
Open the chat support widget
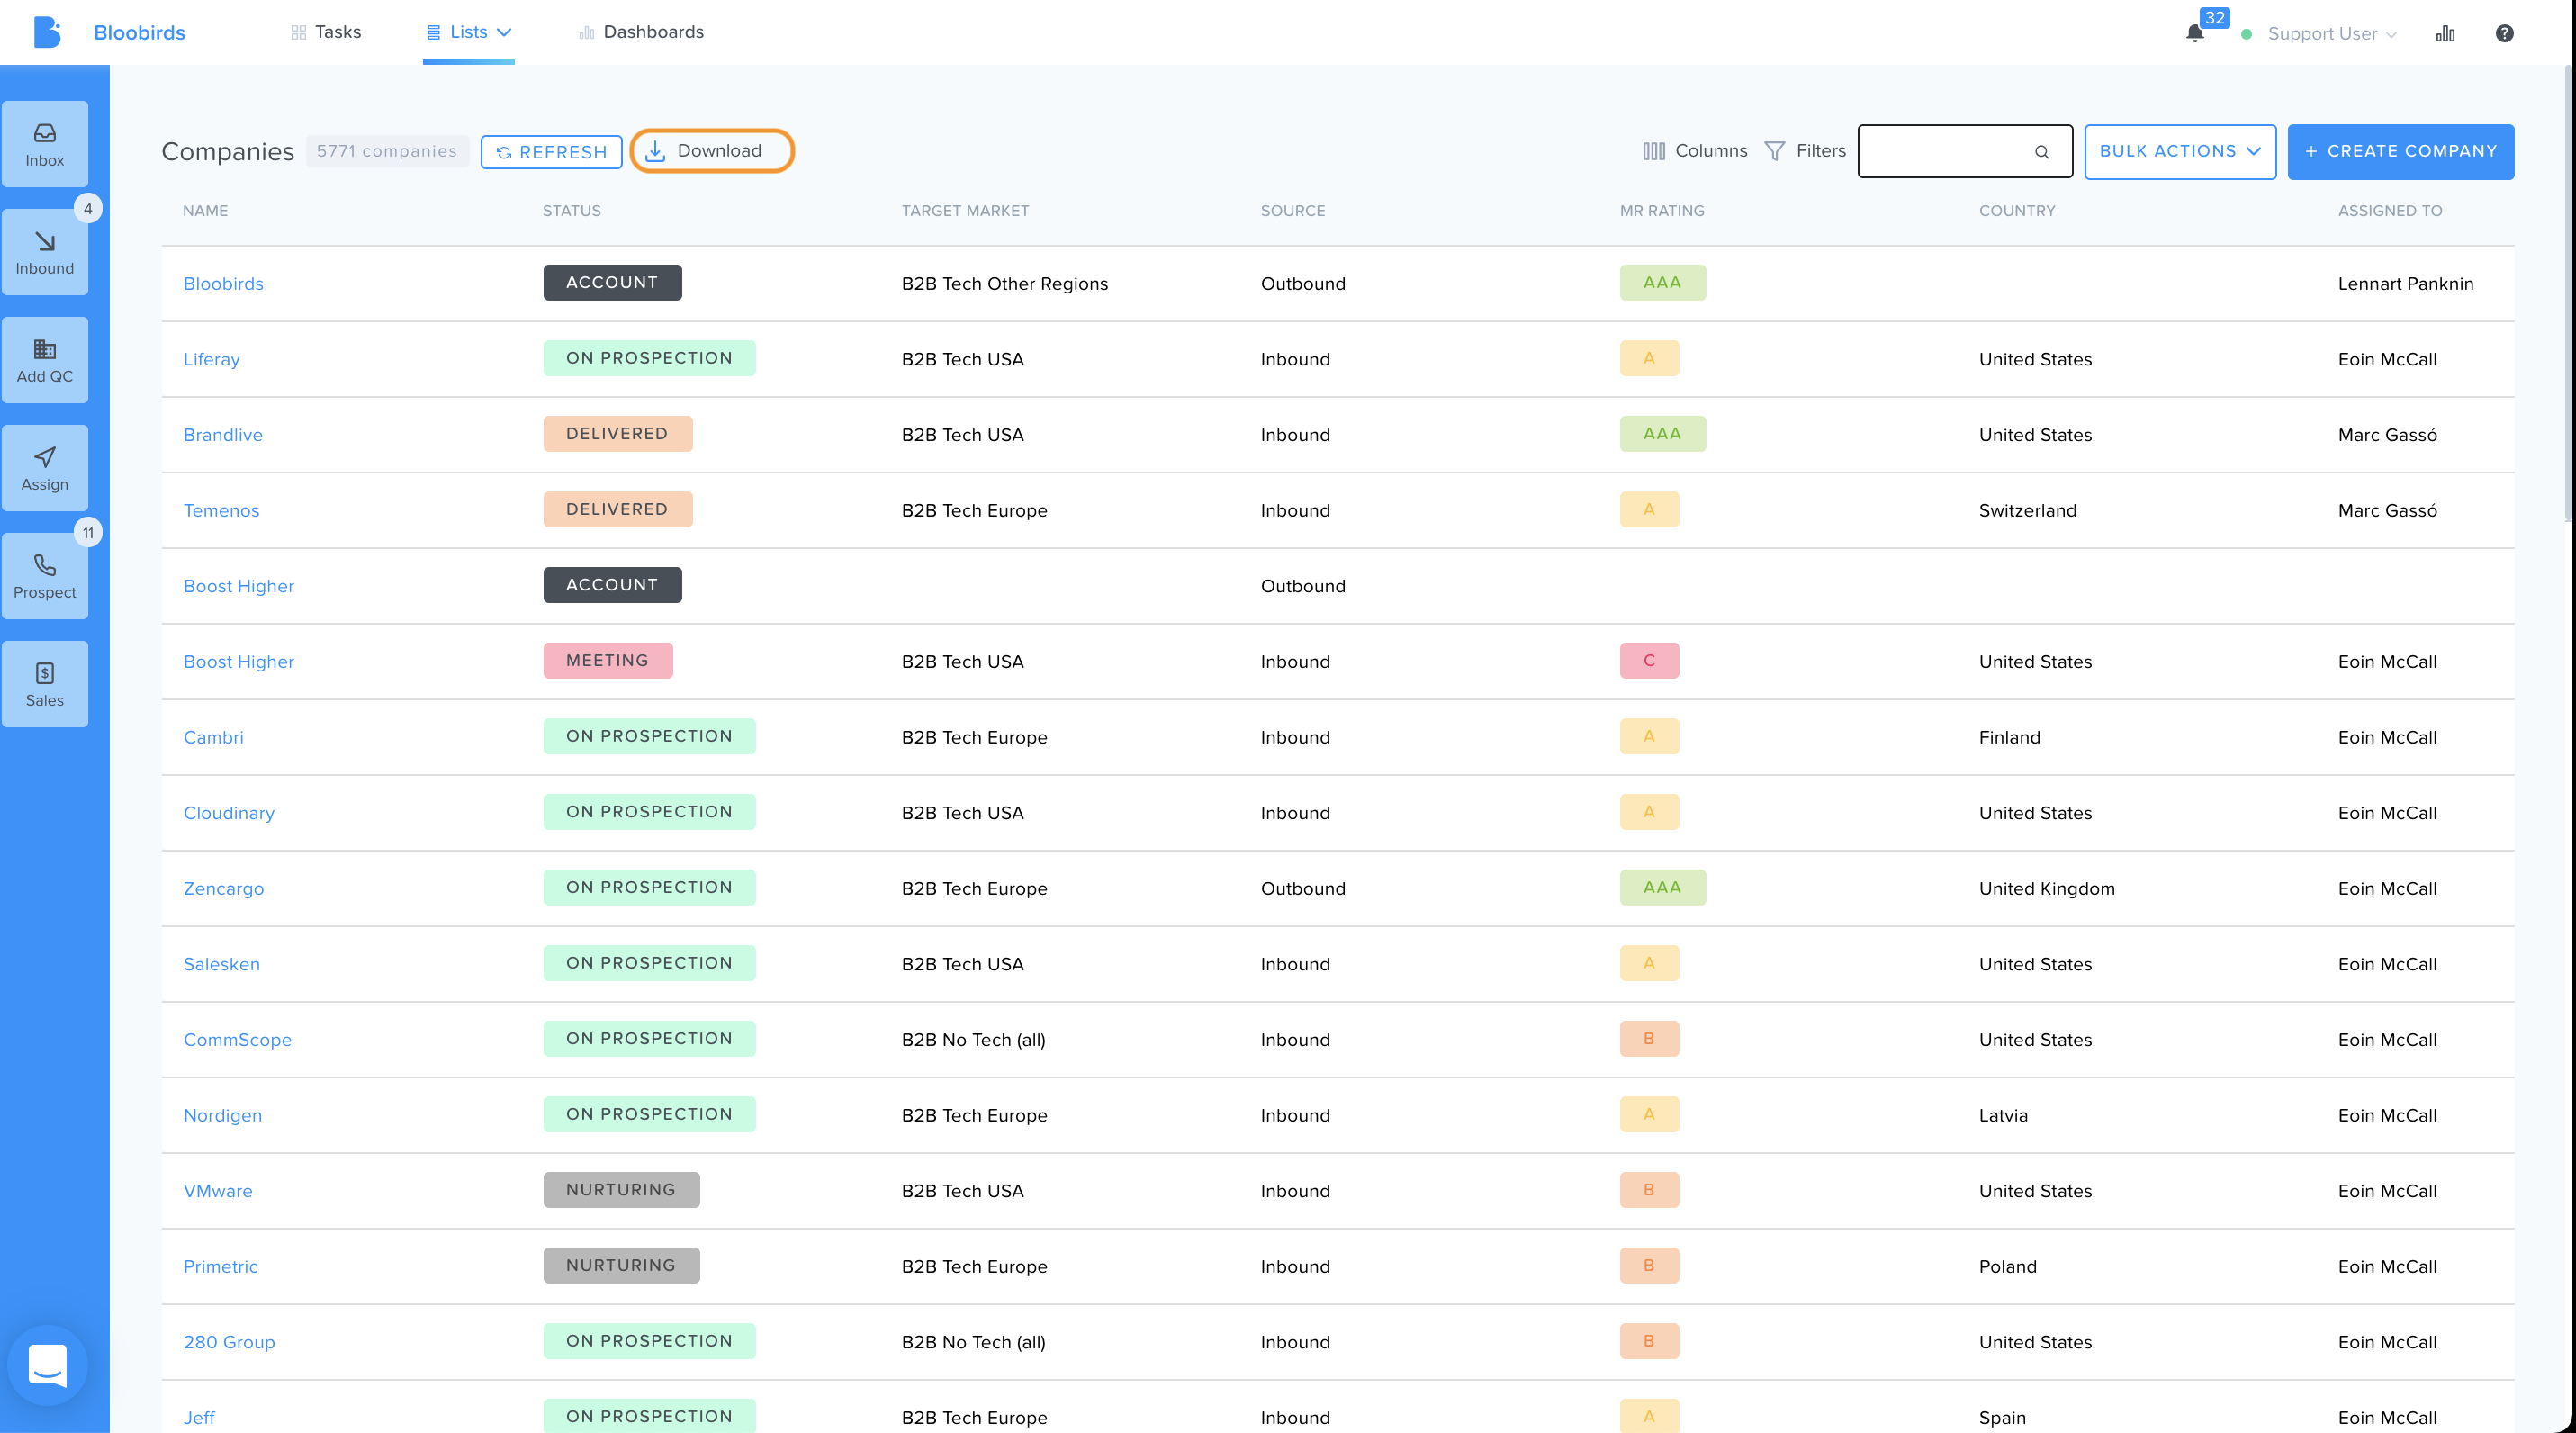47,1365
